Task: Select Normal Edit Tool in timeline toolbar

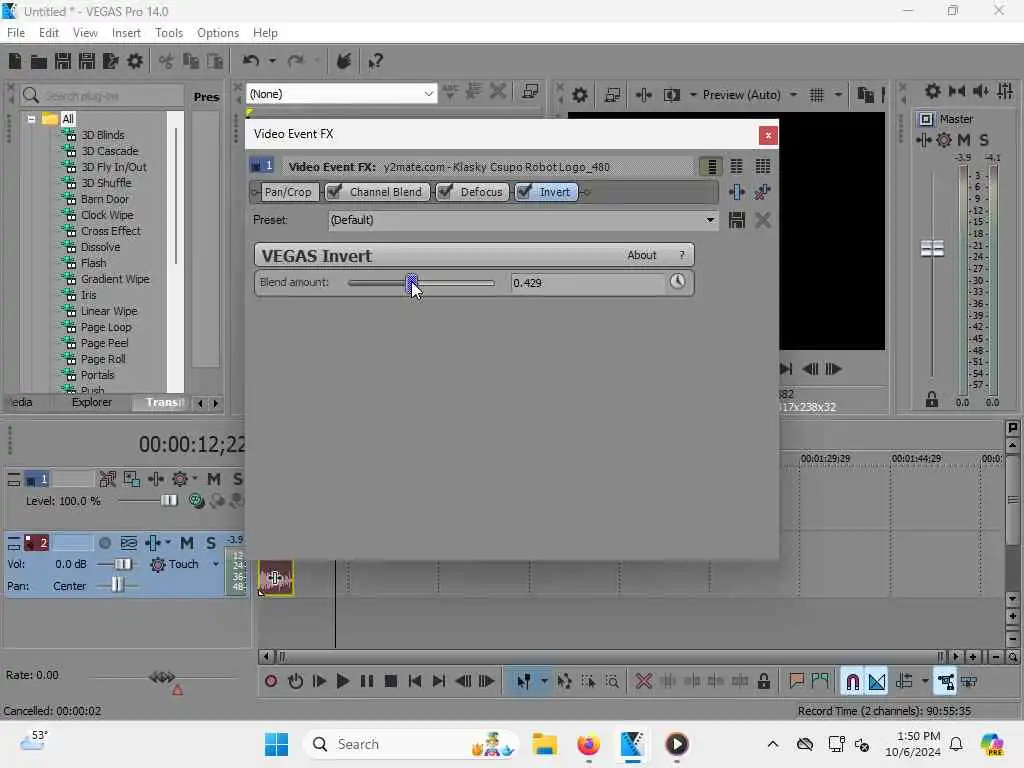Action: (x=523, y=682)
